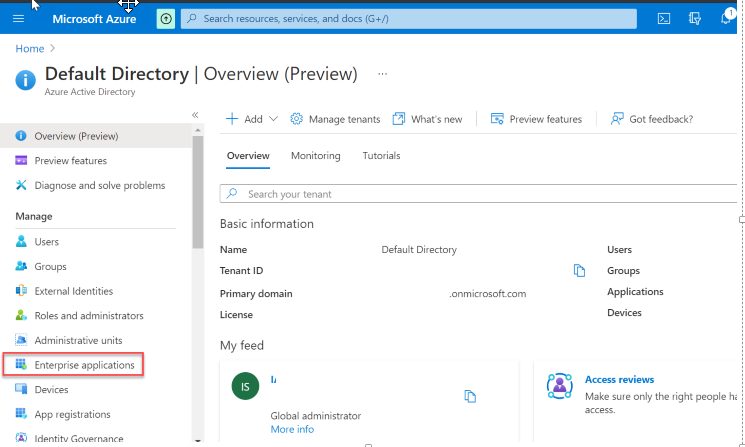Click the Overview info icon beside the page title

click(25, 80)
